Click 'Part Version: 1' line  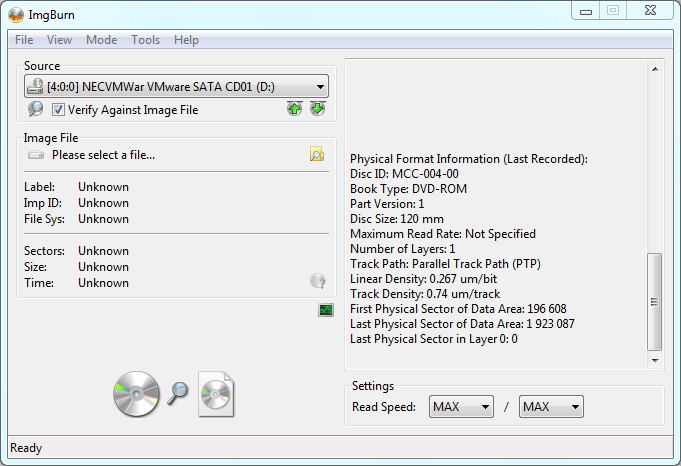tap(387, 204)
